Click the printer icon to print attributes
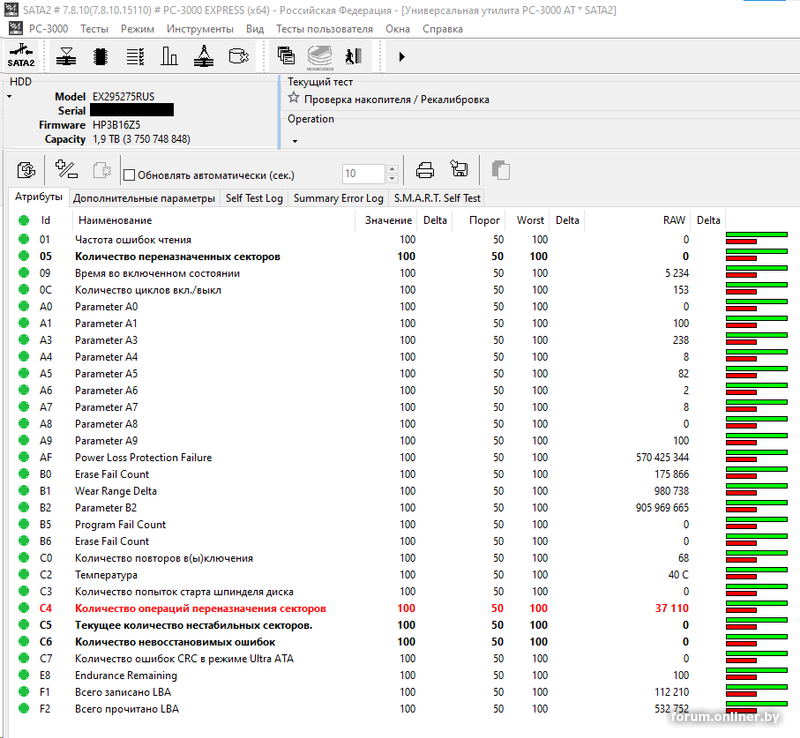Screen dimensions: 800x738 point(425,170)
